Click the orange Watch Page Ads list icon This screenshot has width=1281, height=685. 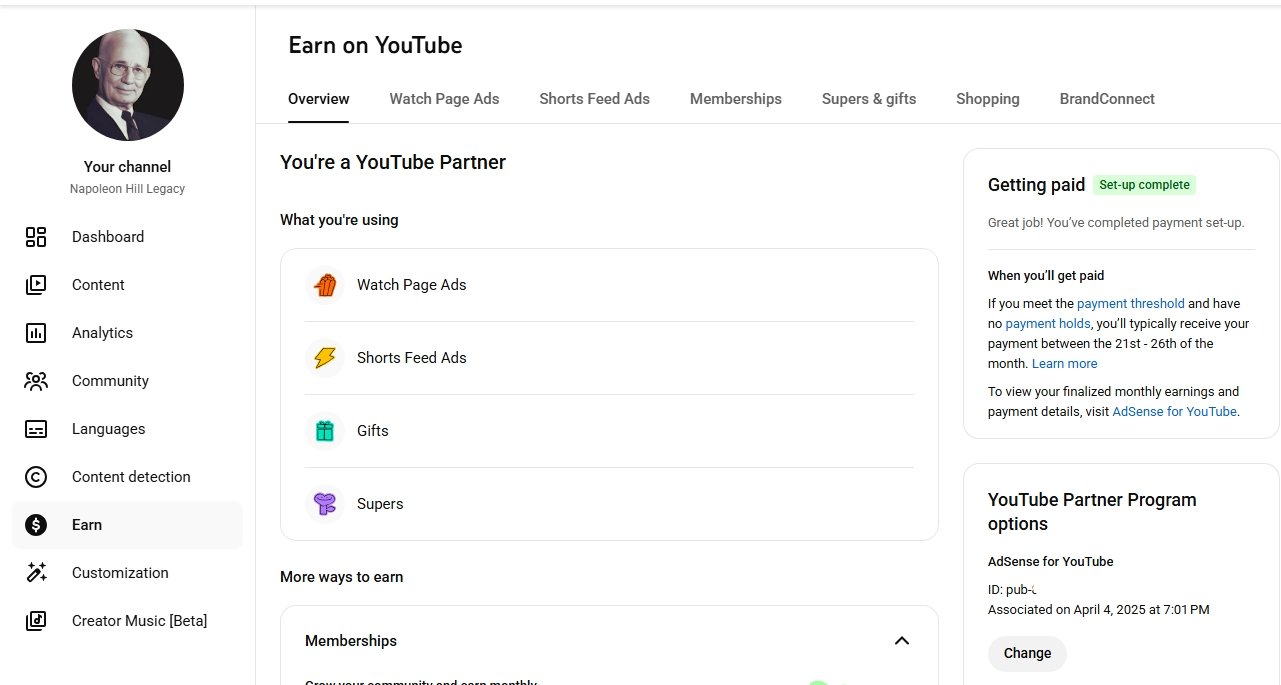[325, 285]
